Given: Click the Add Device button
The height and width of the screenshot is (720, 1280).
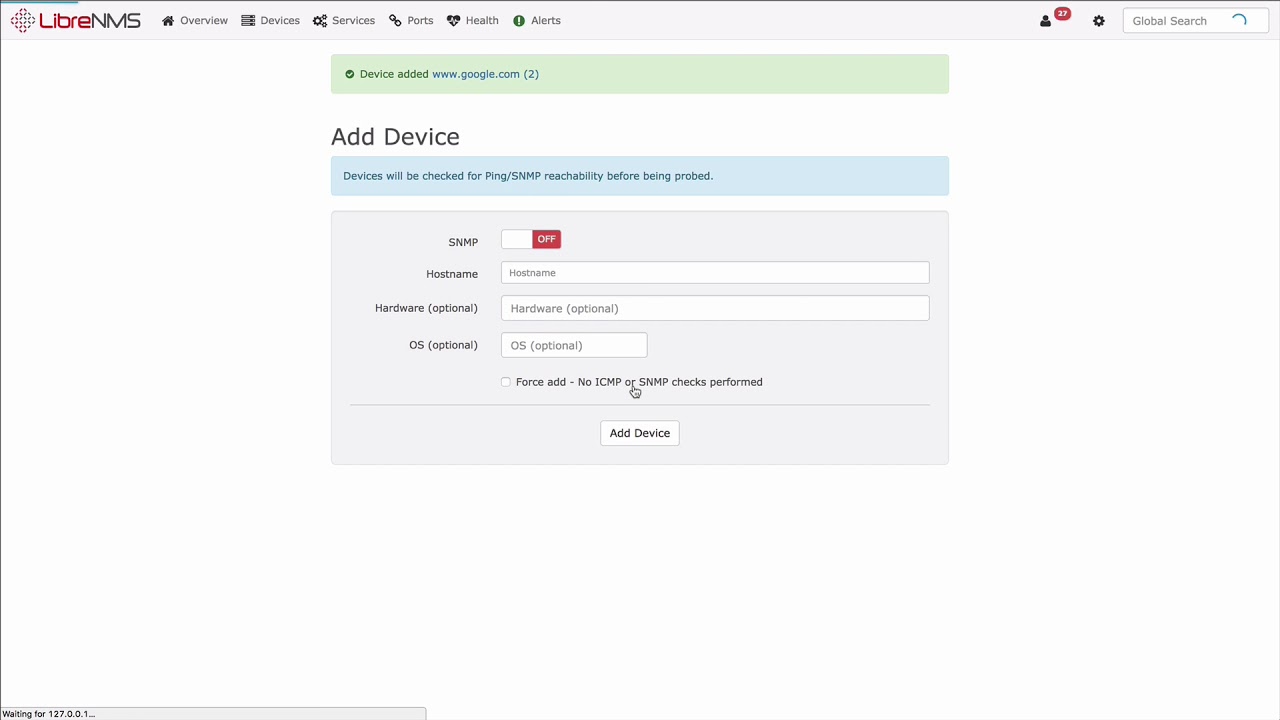Looking at the screenshot, I should tap(640, 433).
